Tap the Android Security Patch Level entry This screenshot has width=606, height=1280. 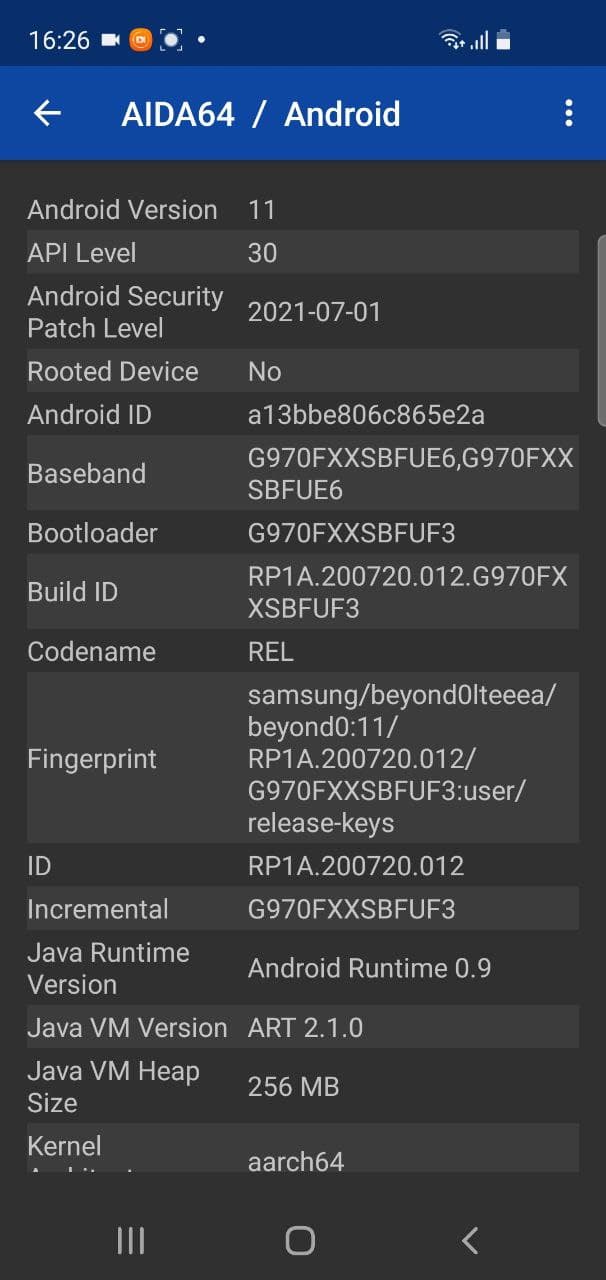[x=302, y=312]
